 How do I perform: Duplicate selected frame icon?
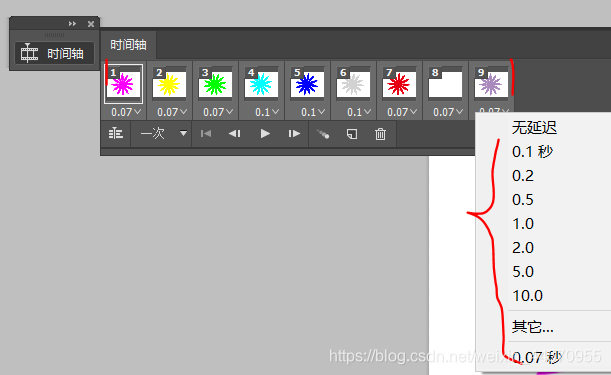(x=352, y=134)
